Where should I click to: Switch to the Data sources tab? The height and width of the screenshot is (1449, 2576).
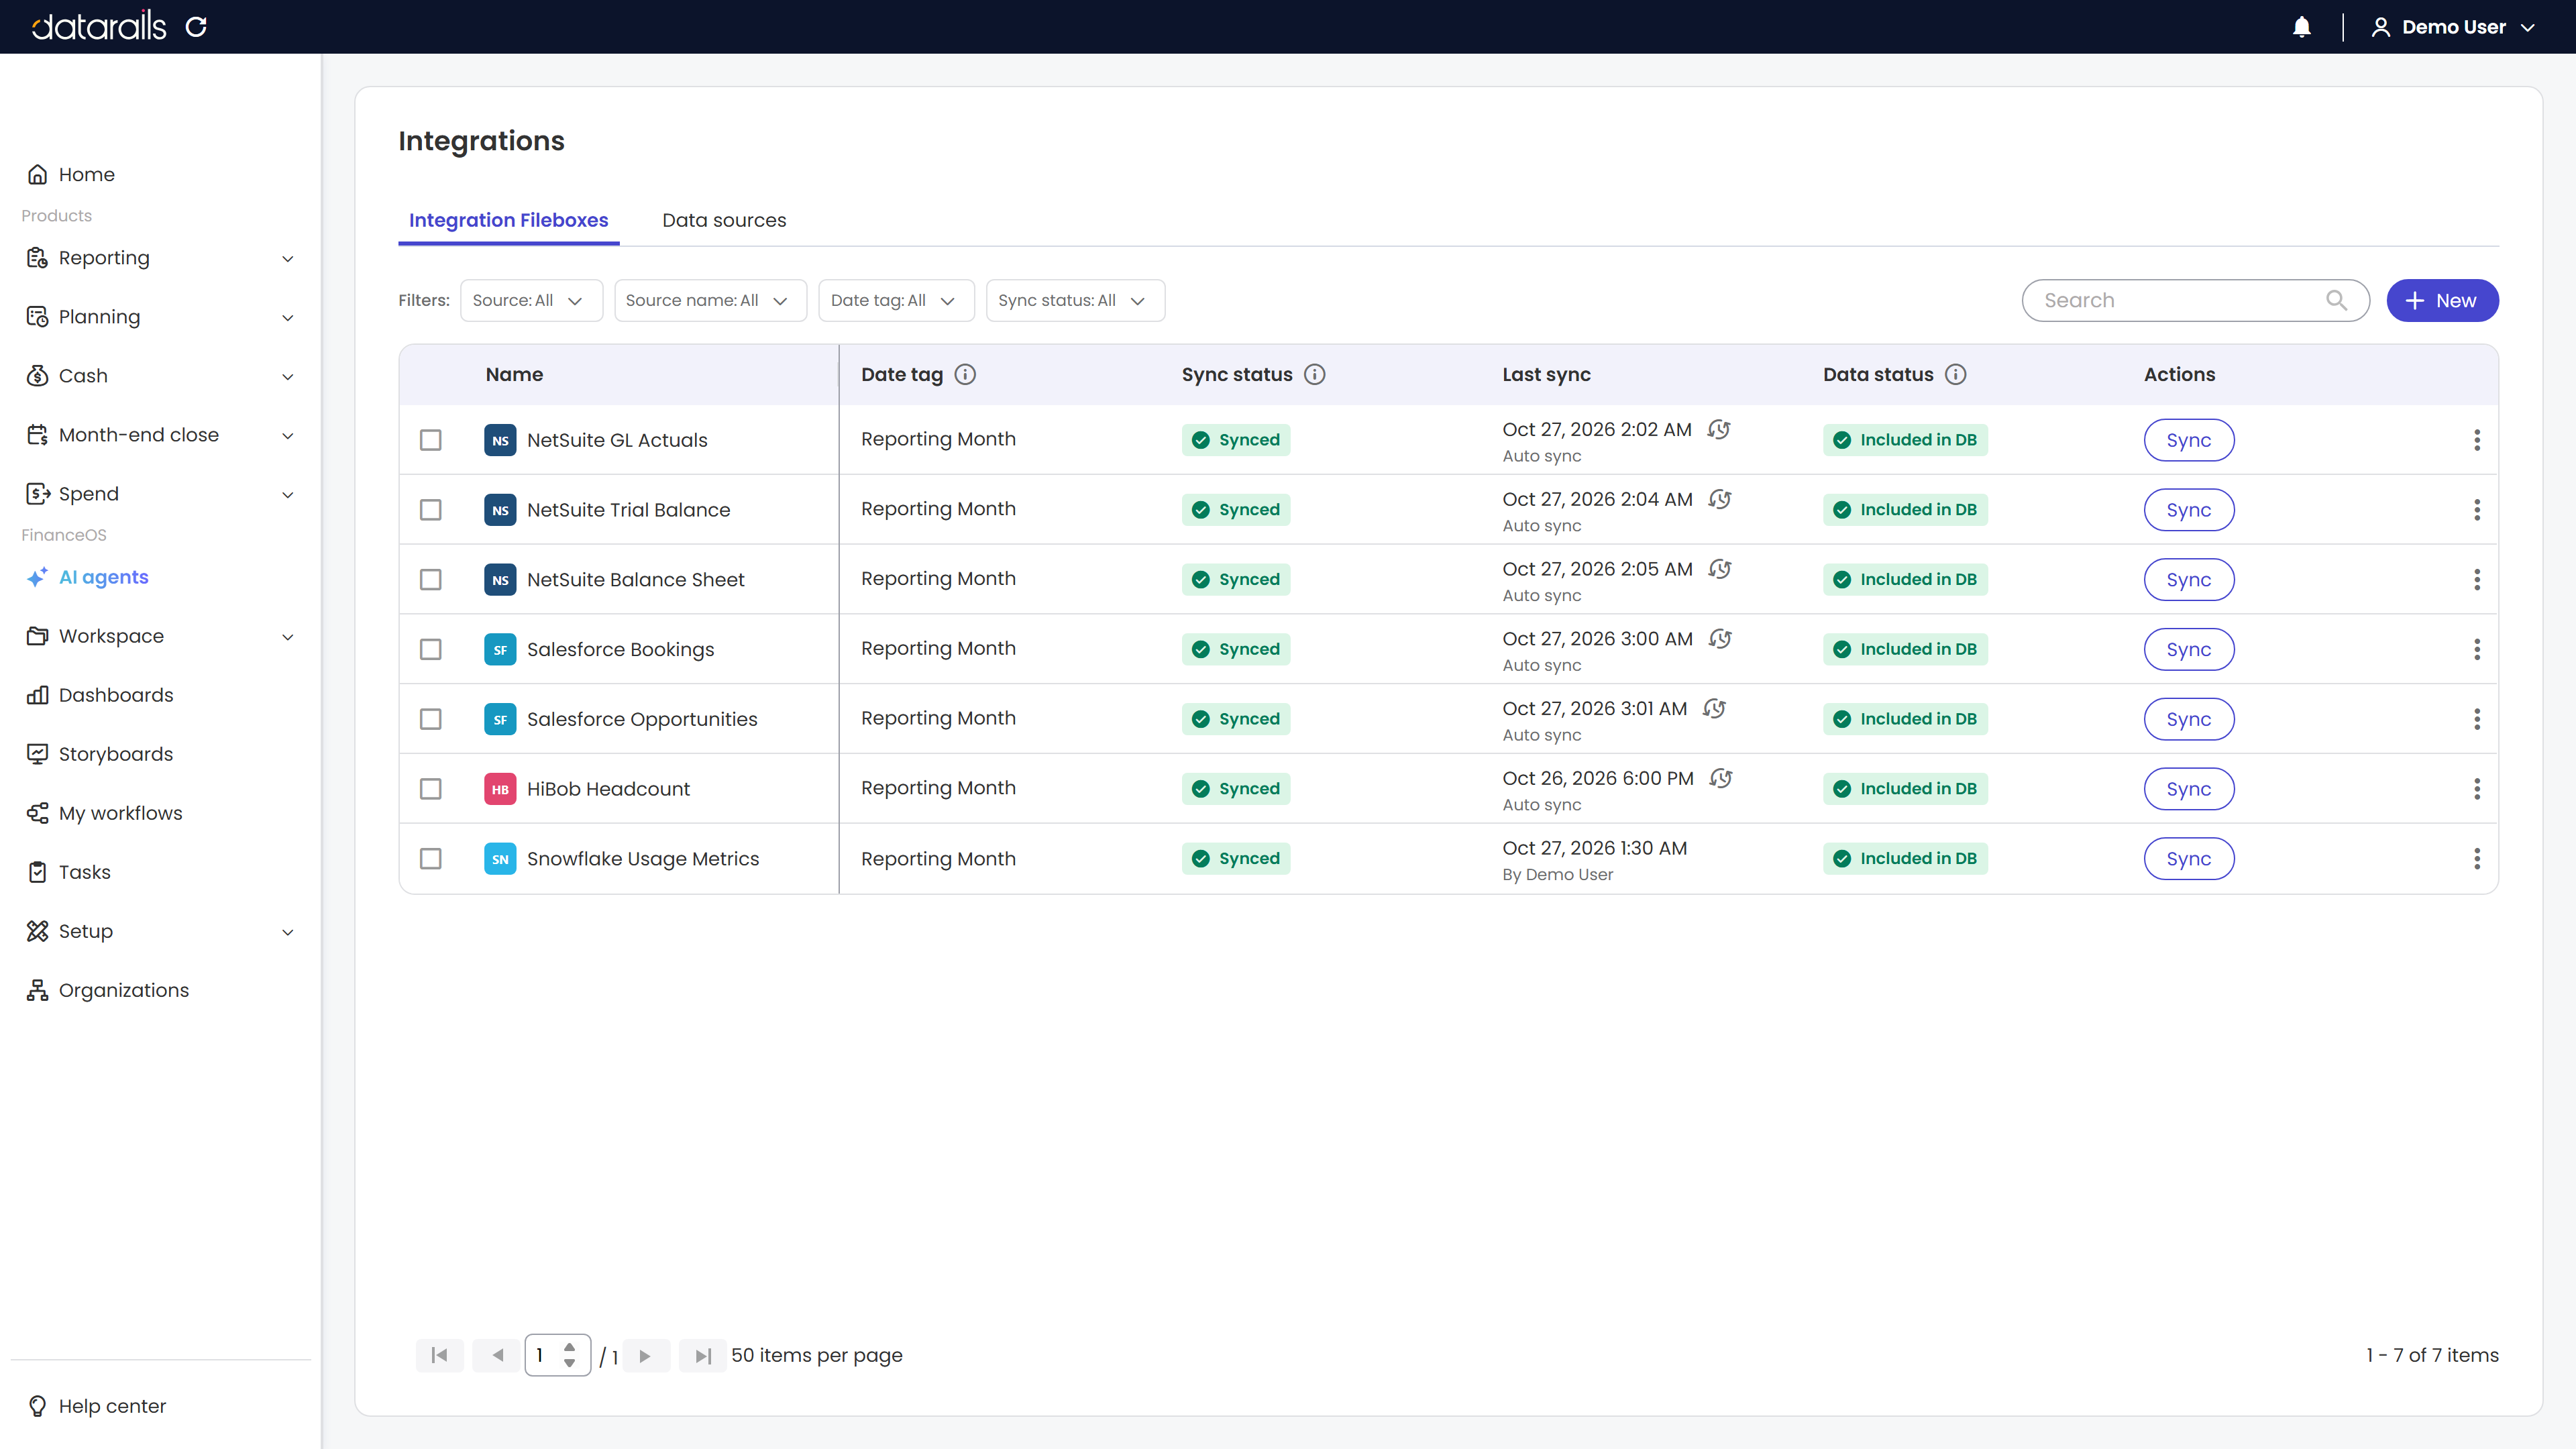click(724, 220)
